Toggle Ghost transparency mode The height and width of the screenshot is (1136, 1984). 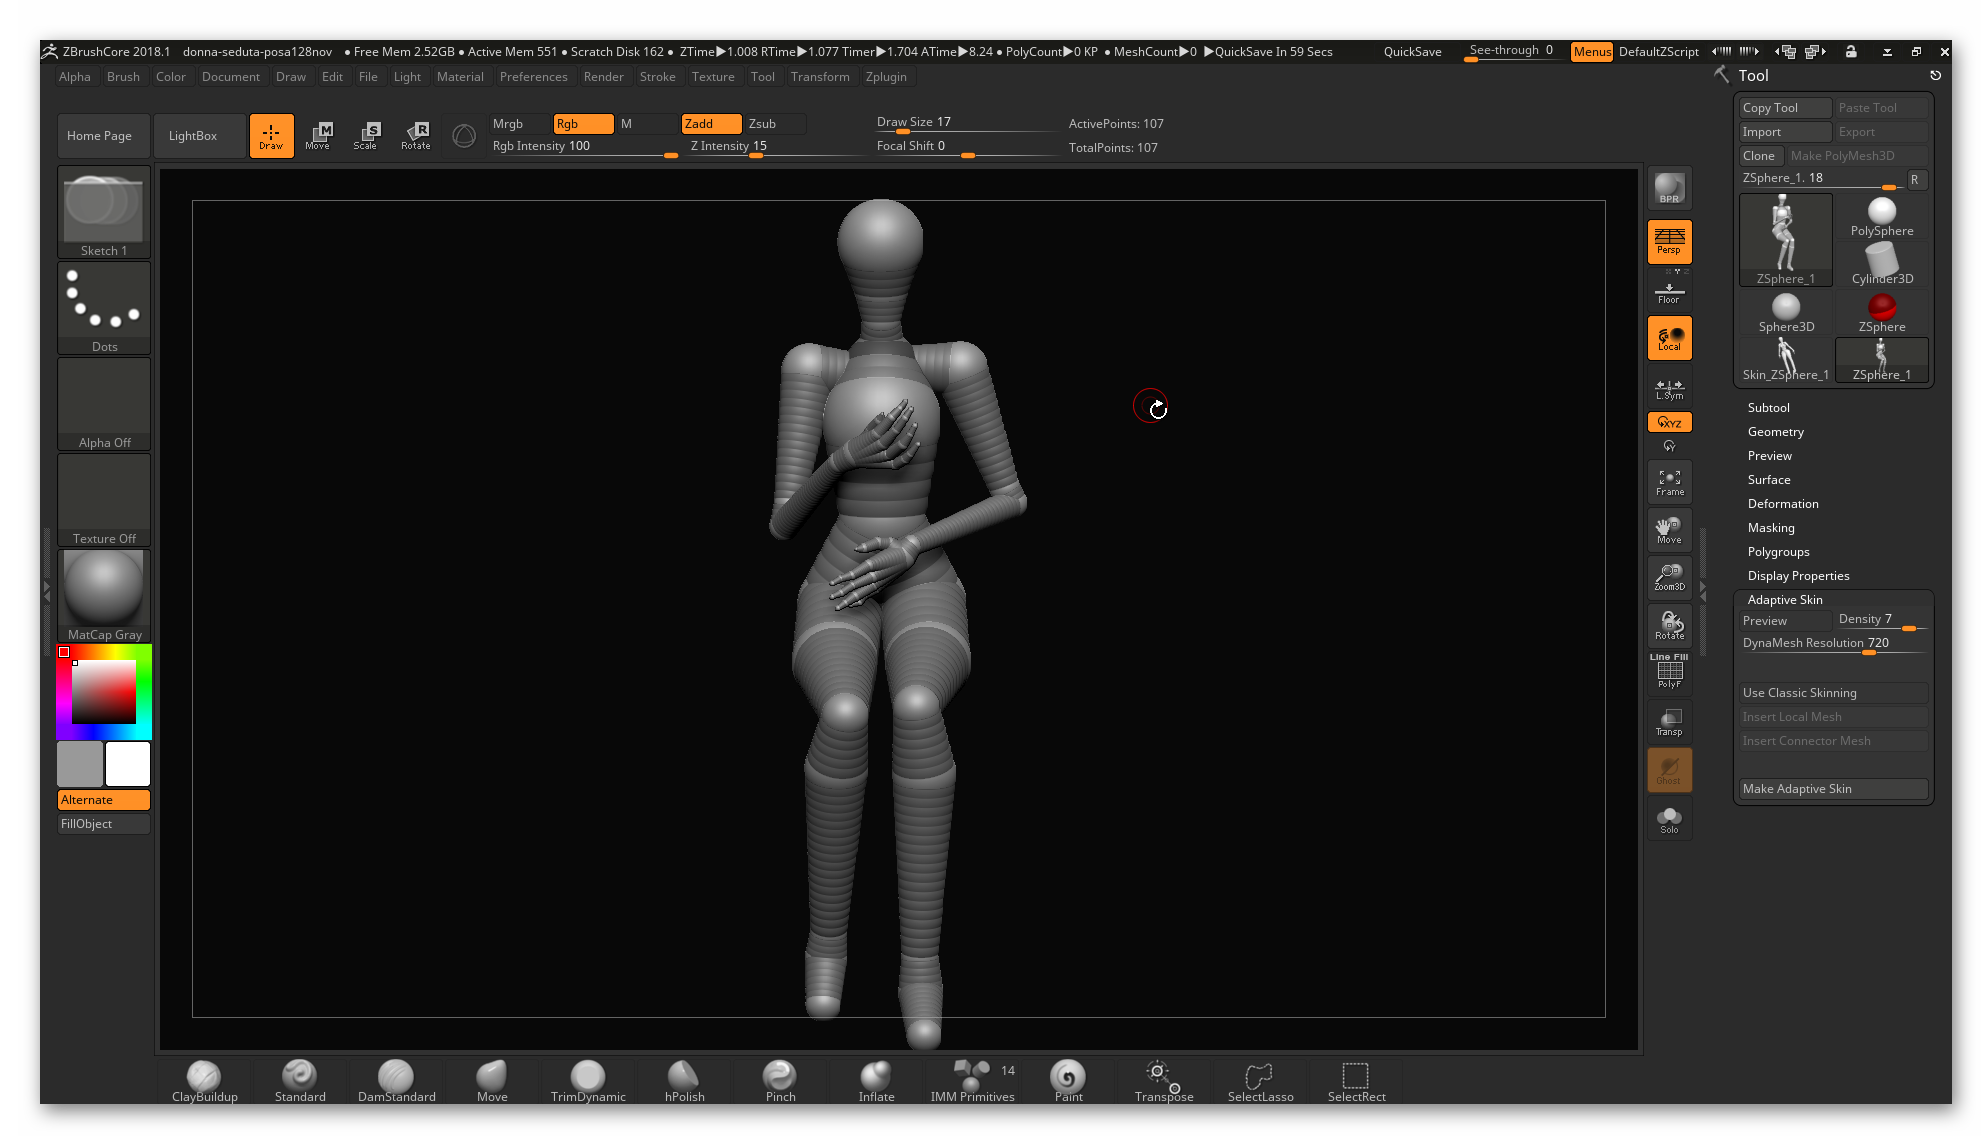(x=1669, y=769)
